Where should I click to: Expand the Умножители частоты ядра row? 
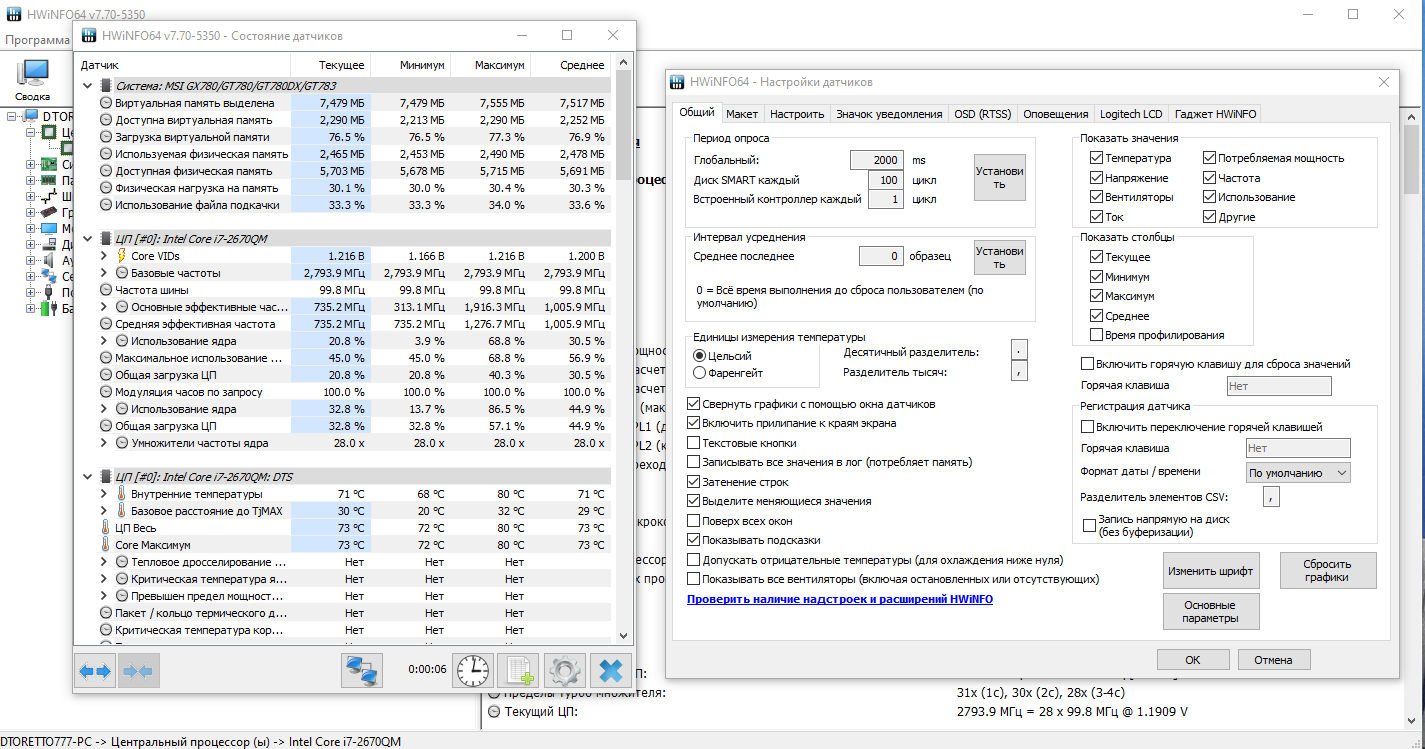[104, 443]
